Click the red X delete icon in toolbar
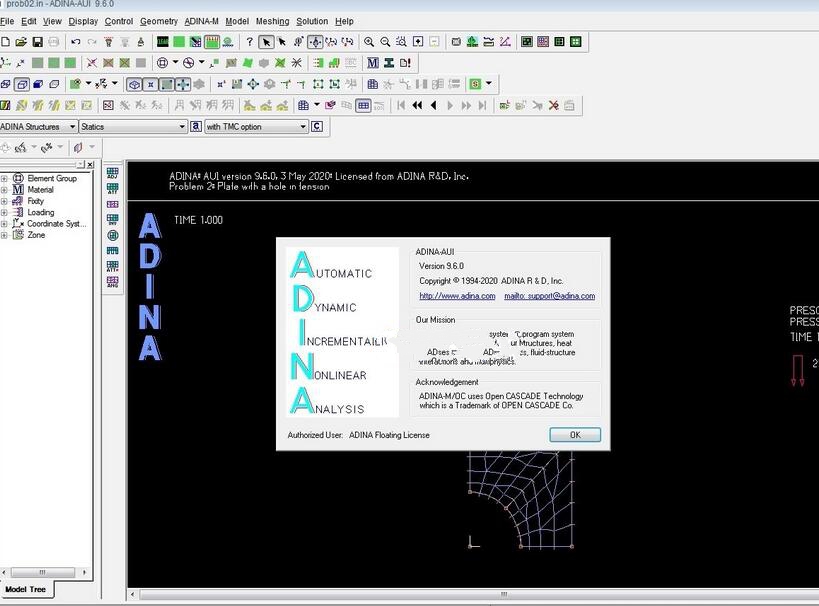819x606 pixels. tap(553, 106)
